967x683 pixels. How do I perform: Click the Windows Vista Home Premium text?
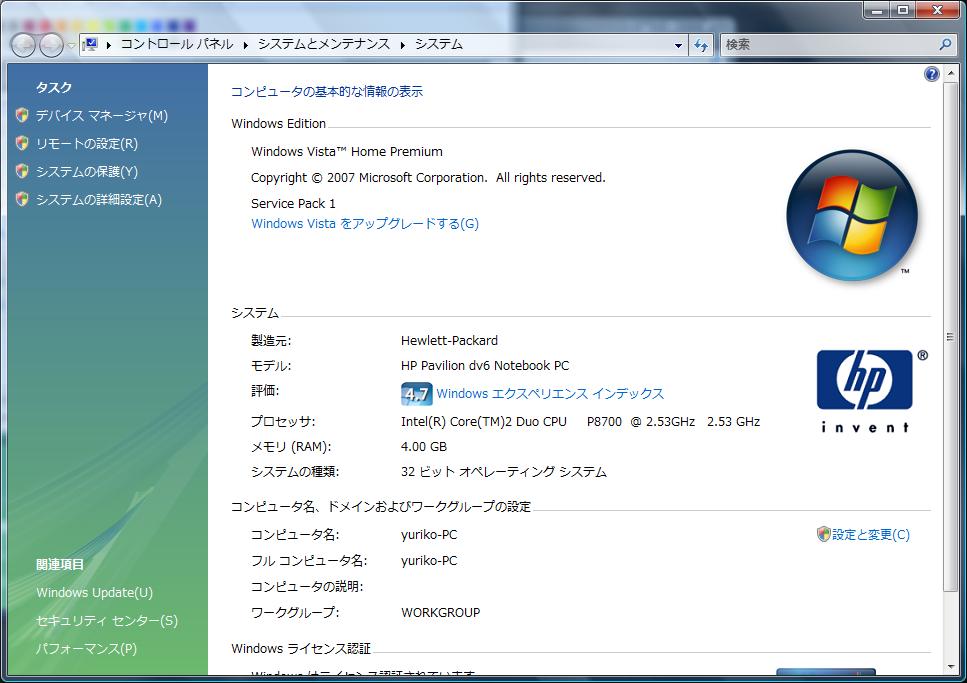(347, 151)
